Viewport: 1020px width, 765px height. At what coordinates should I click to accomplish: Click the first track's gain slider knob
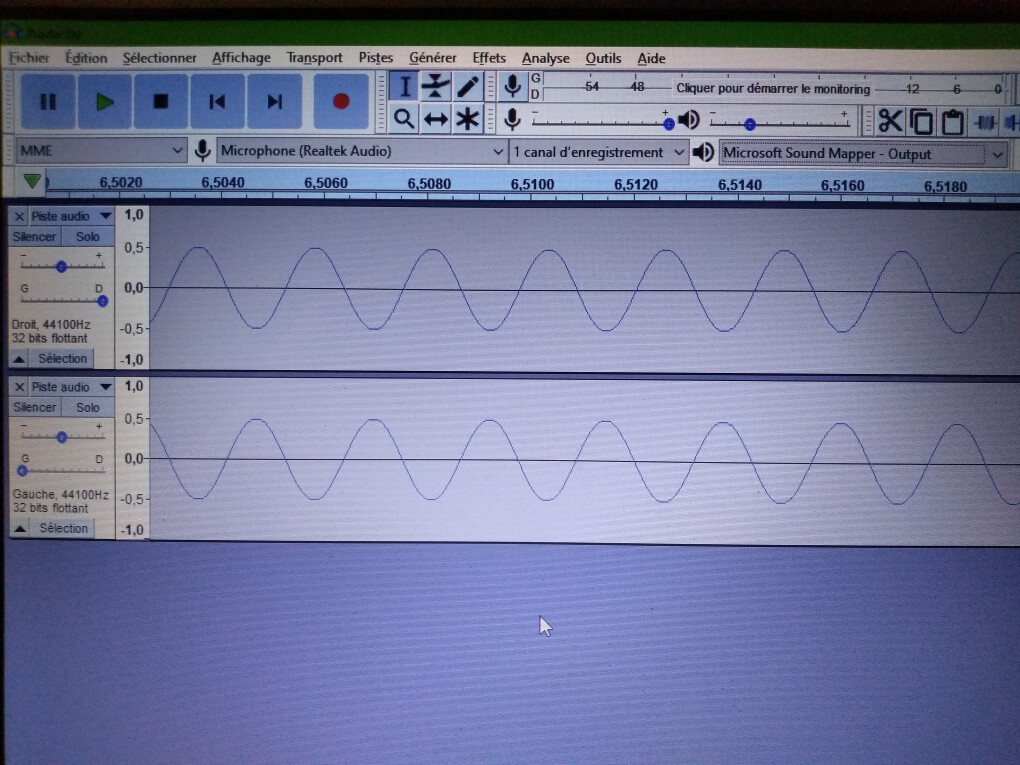tap(61, 267)
